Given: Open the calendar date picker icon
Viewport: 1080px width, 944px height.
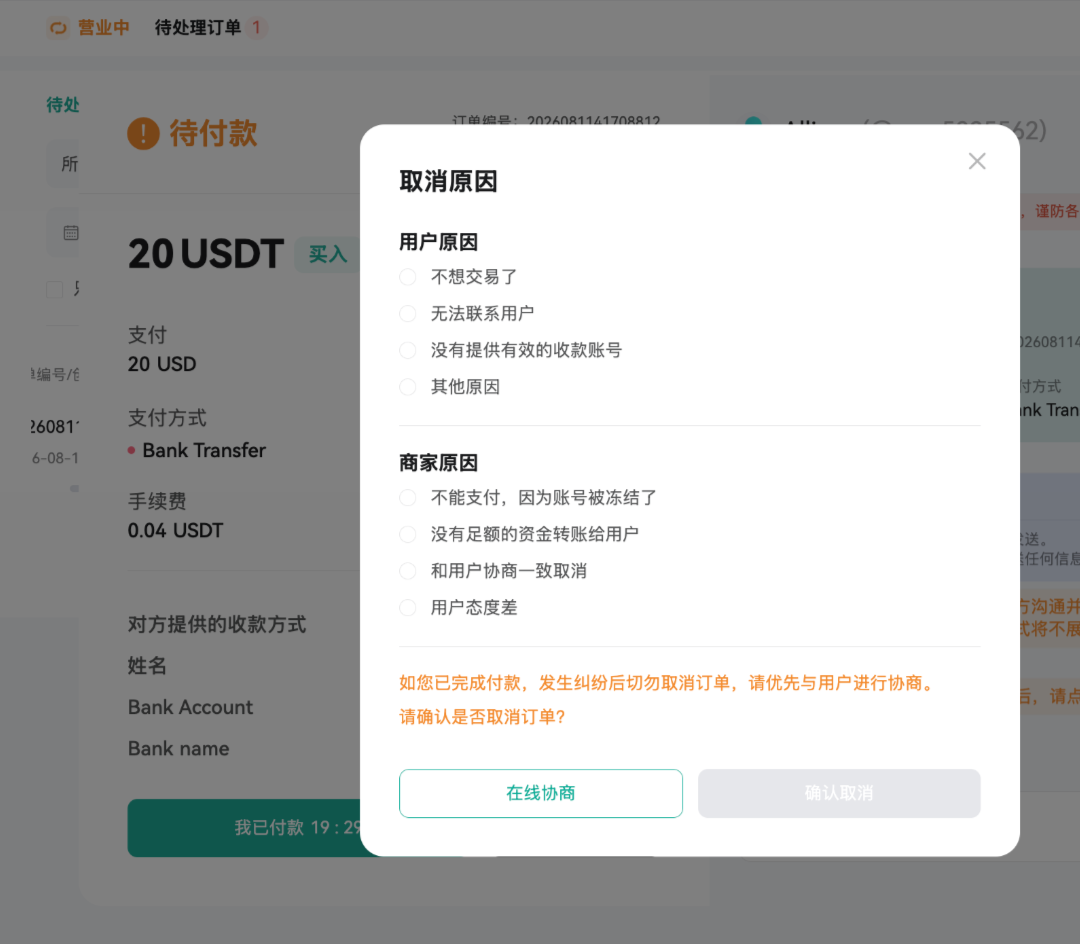Looking at the screenshot, I should [x=71, y=233].
